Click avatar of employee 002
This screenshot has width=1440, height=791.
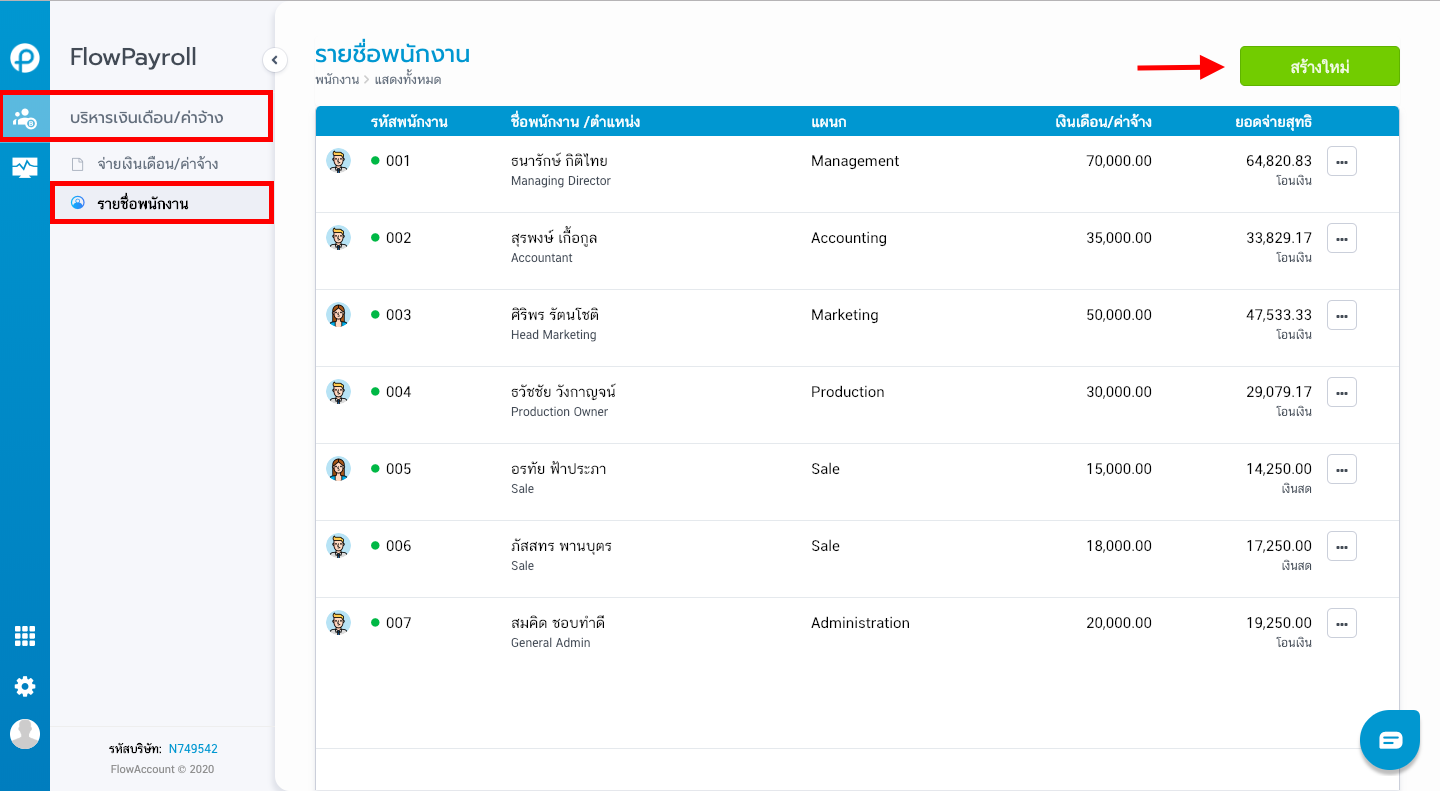tap(339, 237)
